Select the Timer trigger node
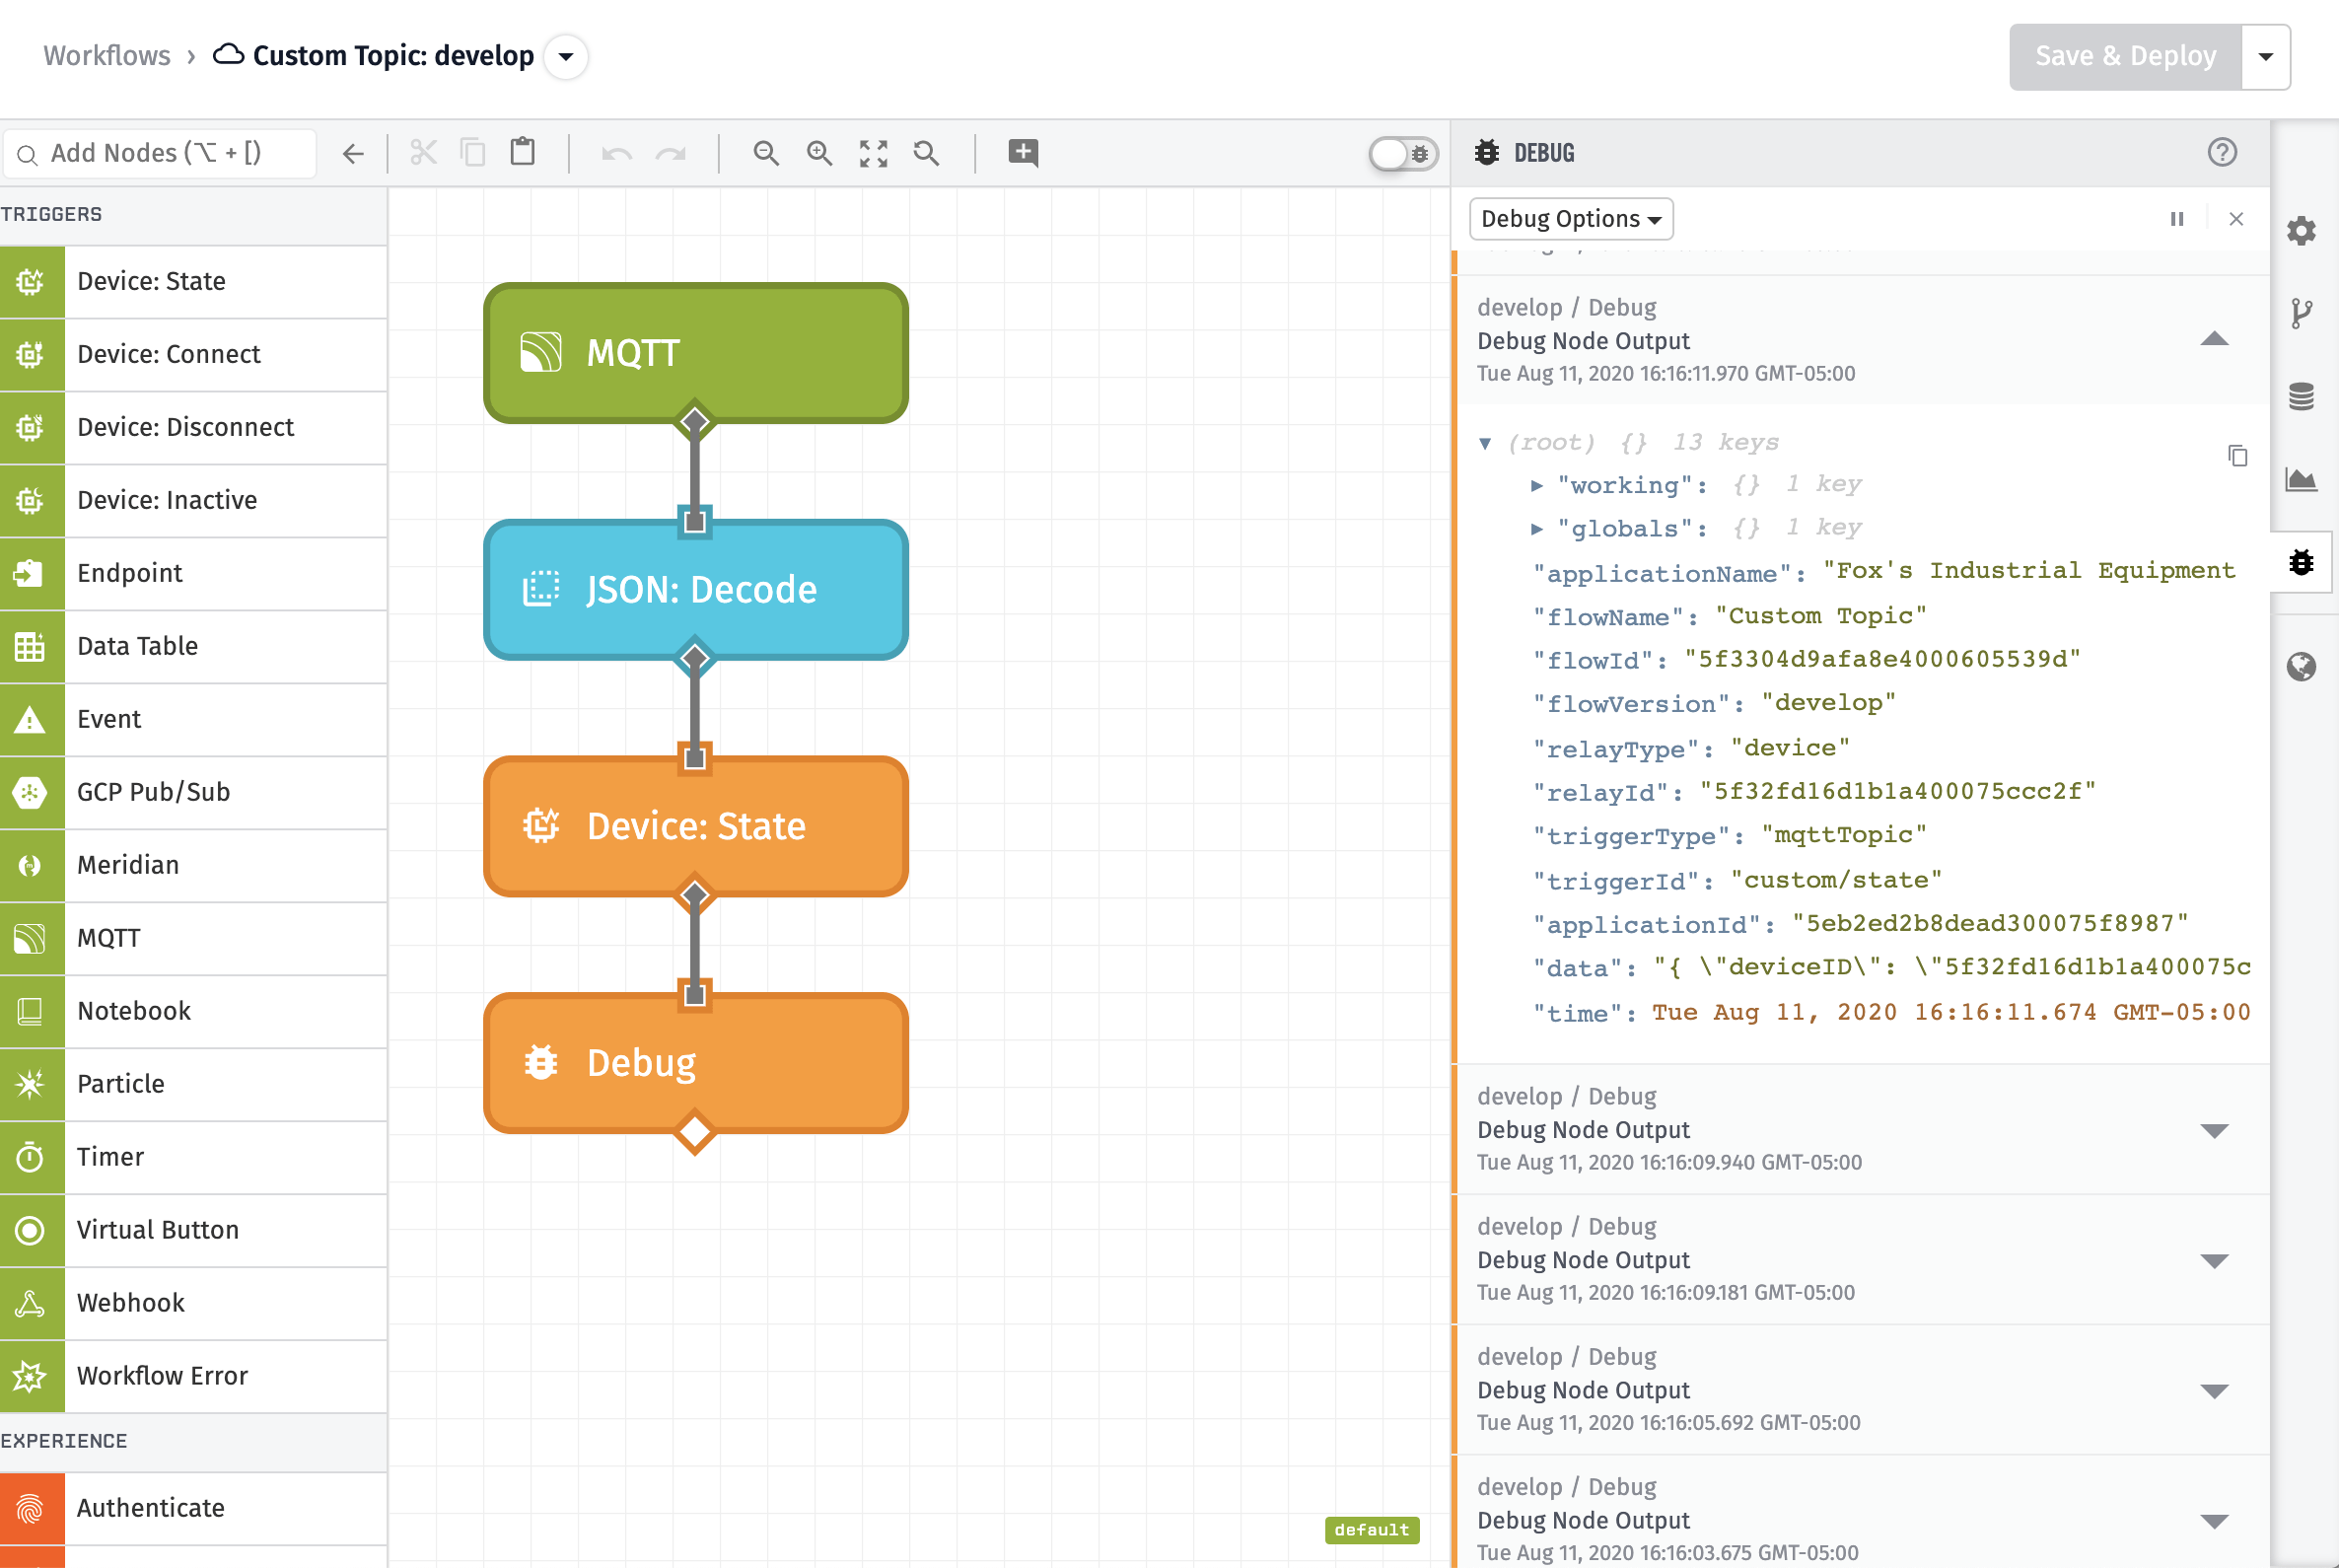Screen dimensions: 2339x1568 click(193, 1158)
